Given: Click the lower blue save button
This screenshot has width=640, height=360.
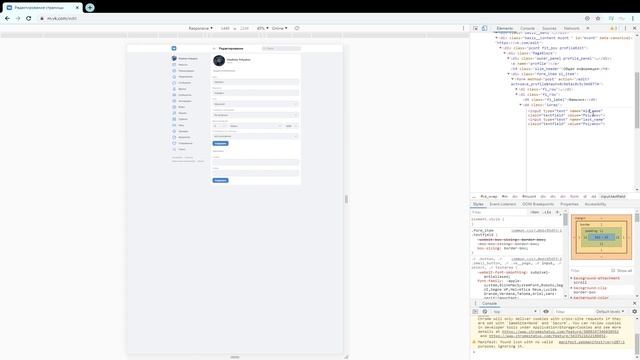Looking at the screenshot, I should click(x=220, y=180).
